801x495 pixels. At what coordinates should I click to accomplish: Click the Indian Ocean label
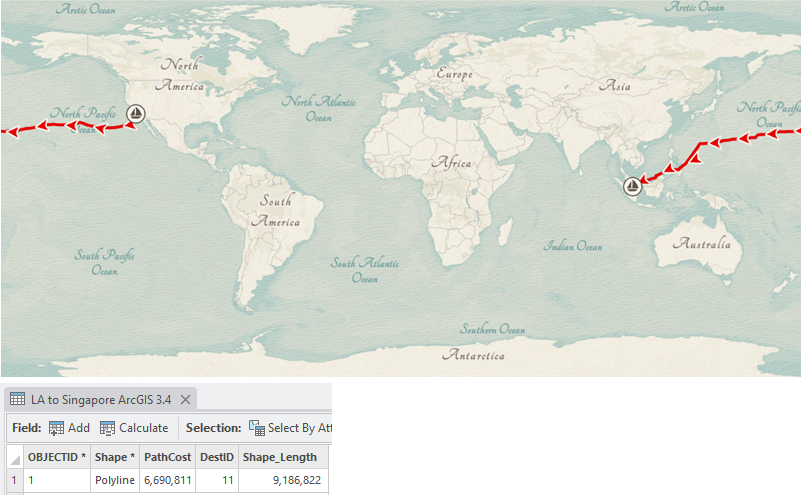click(x=573, y=246)
